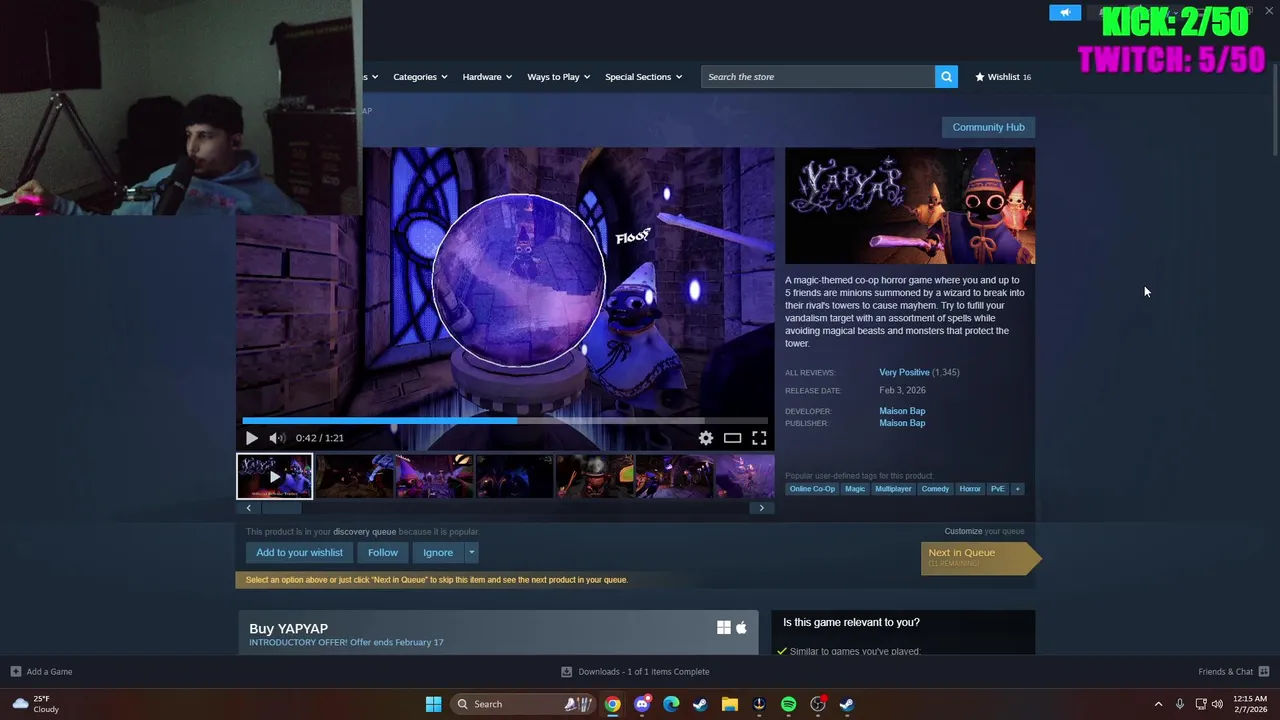Click the Add a Game plus icon

click(15, 672)
